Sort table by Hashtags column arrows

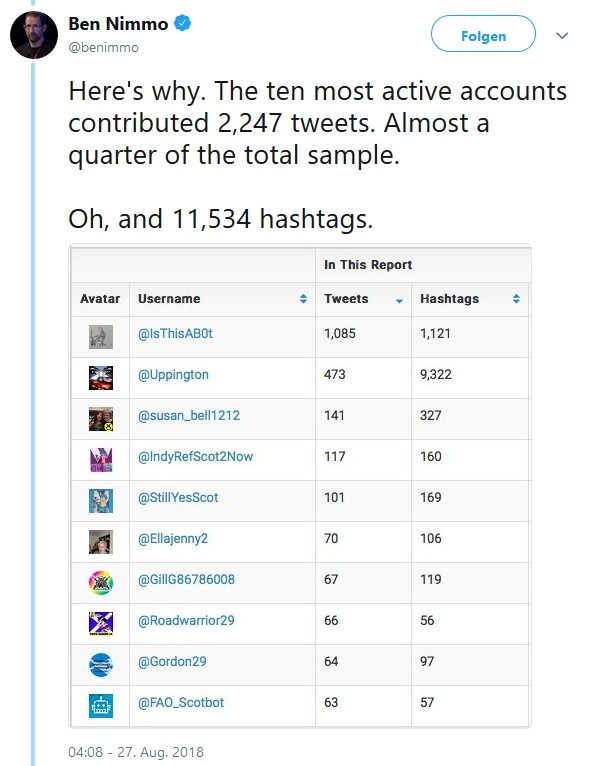pos(516,299)
